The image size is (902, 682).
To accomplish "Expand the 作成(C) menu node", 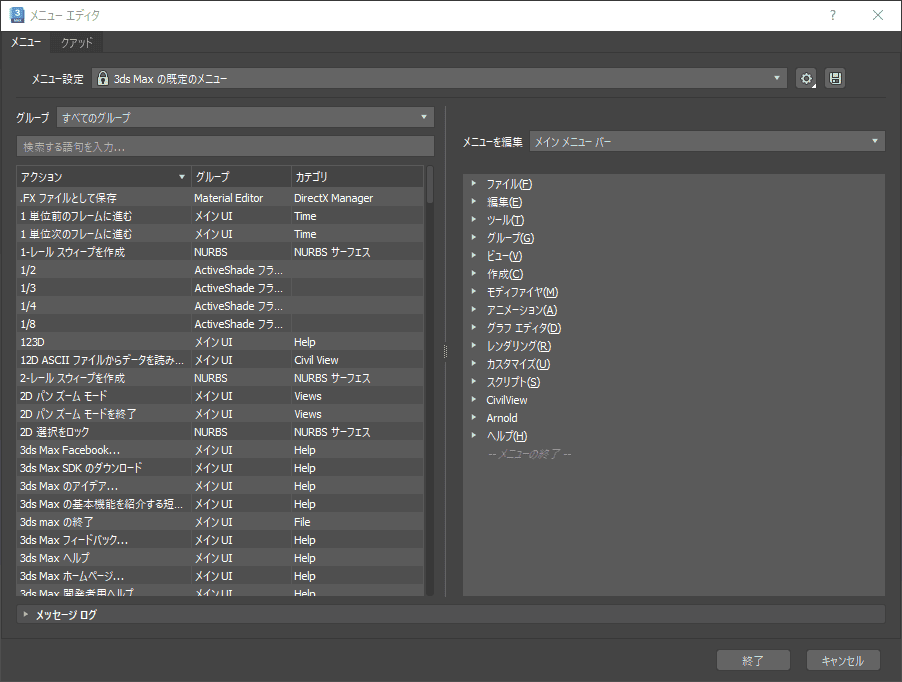I will tap(474, 273).
